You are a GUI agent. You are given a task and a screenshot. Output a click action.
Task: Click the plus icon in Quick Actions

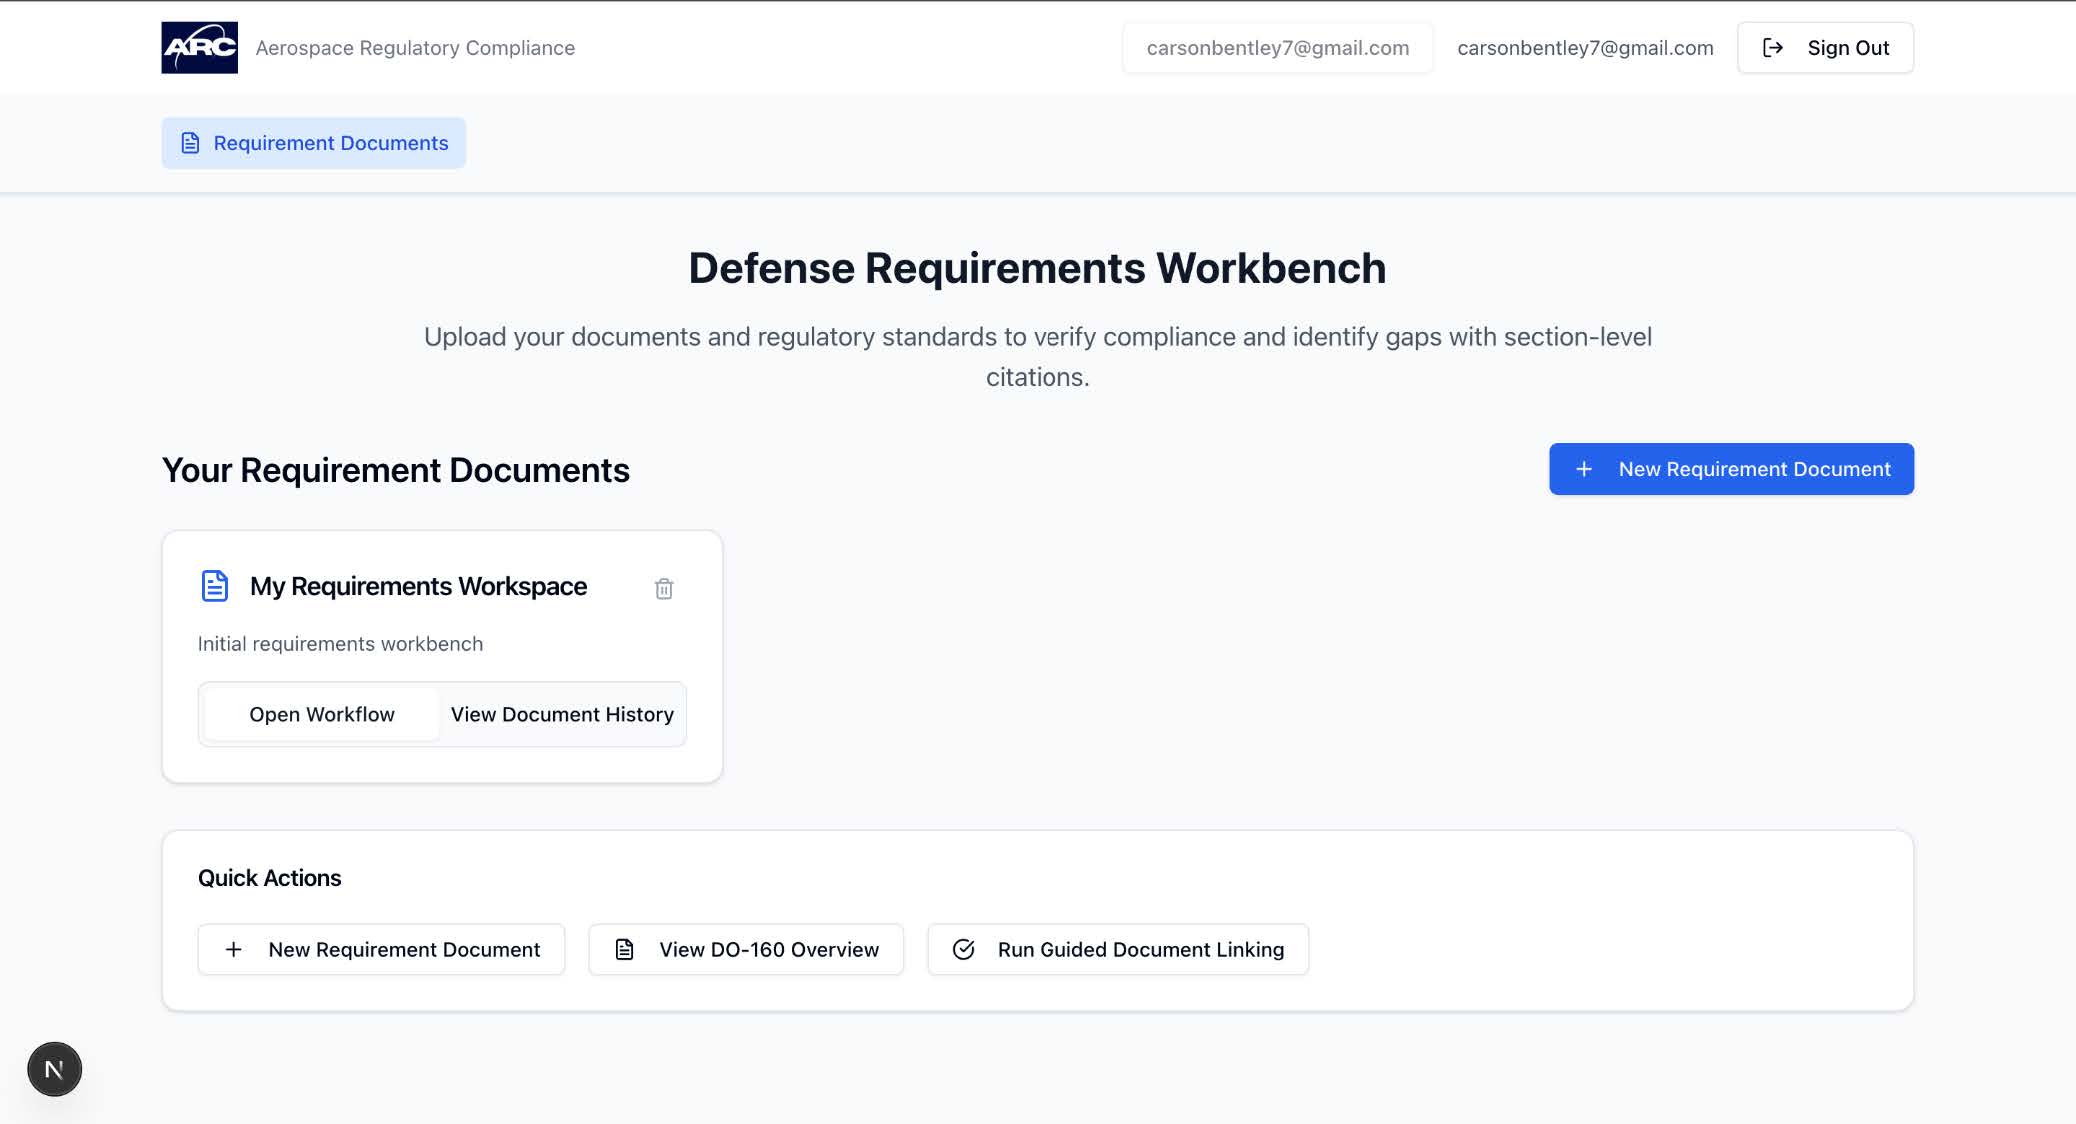[x=233, y=949]
